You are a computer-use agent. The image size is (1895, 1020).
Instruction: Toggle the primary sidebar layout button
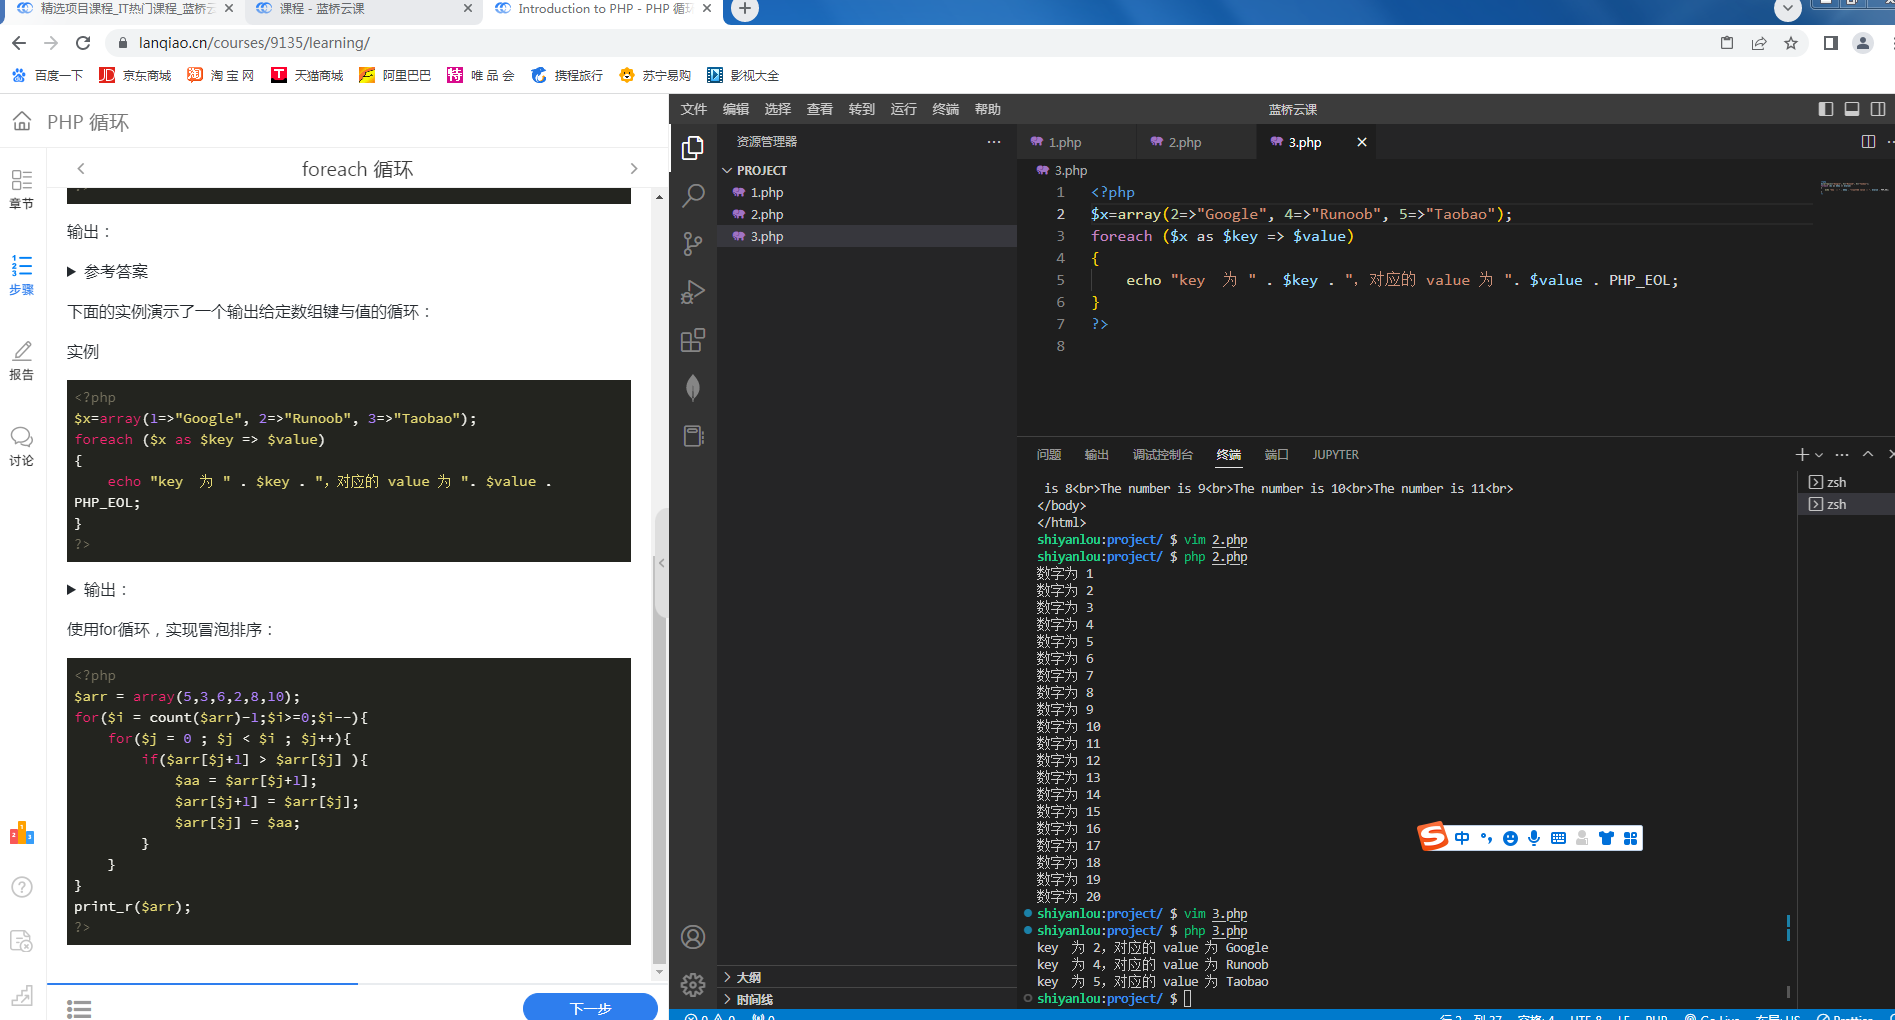click(1826, 109)
